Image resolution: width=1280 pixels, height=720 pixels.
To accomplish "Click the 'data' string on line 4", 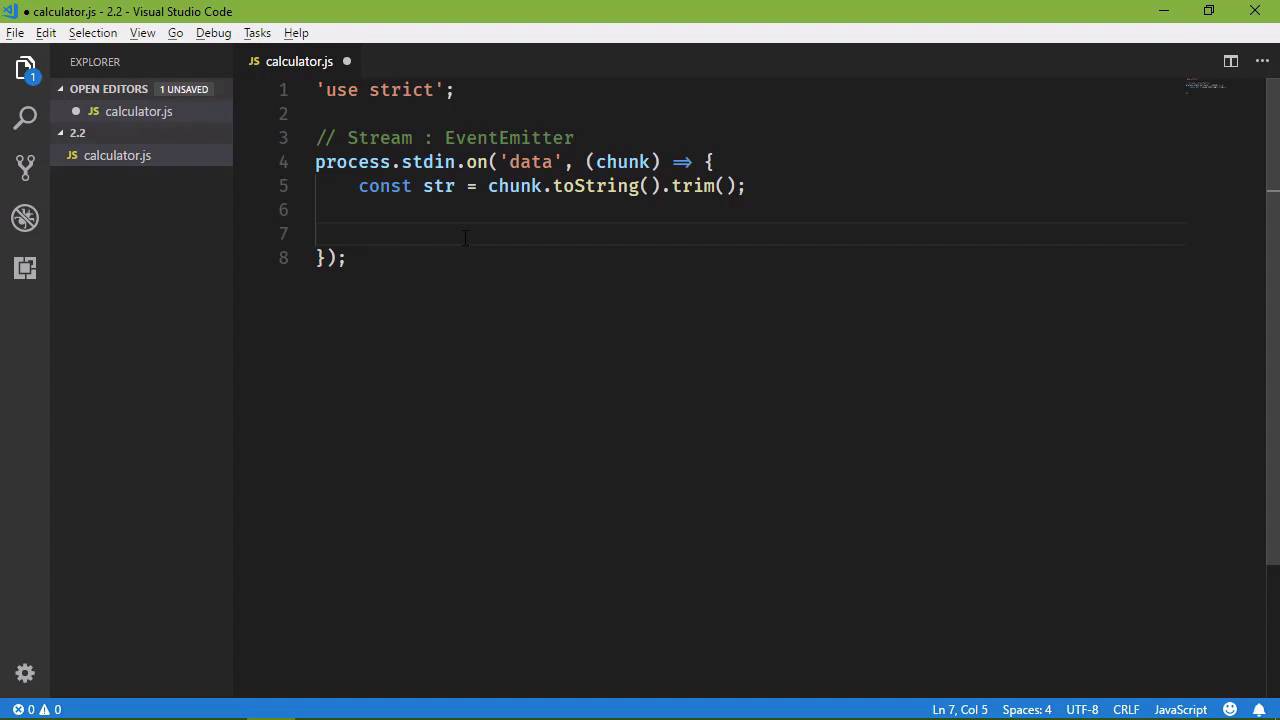I will coord(531,162).
